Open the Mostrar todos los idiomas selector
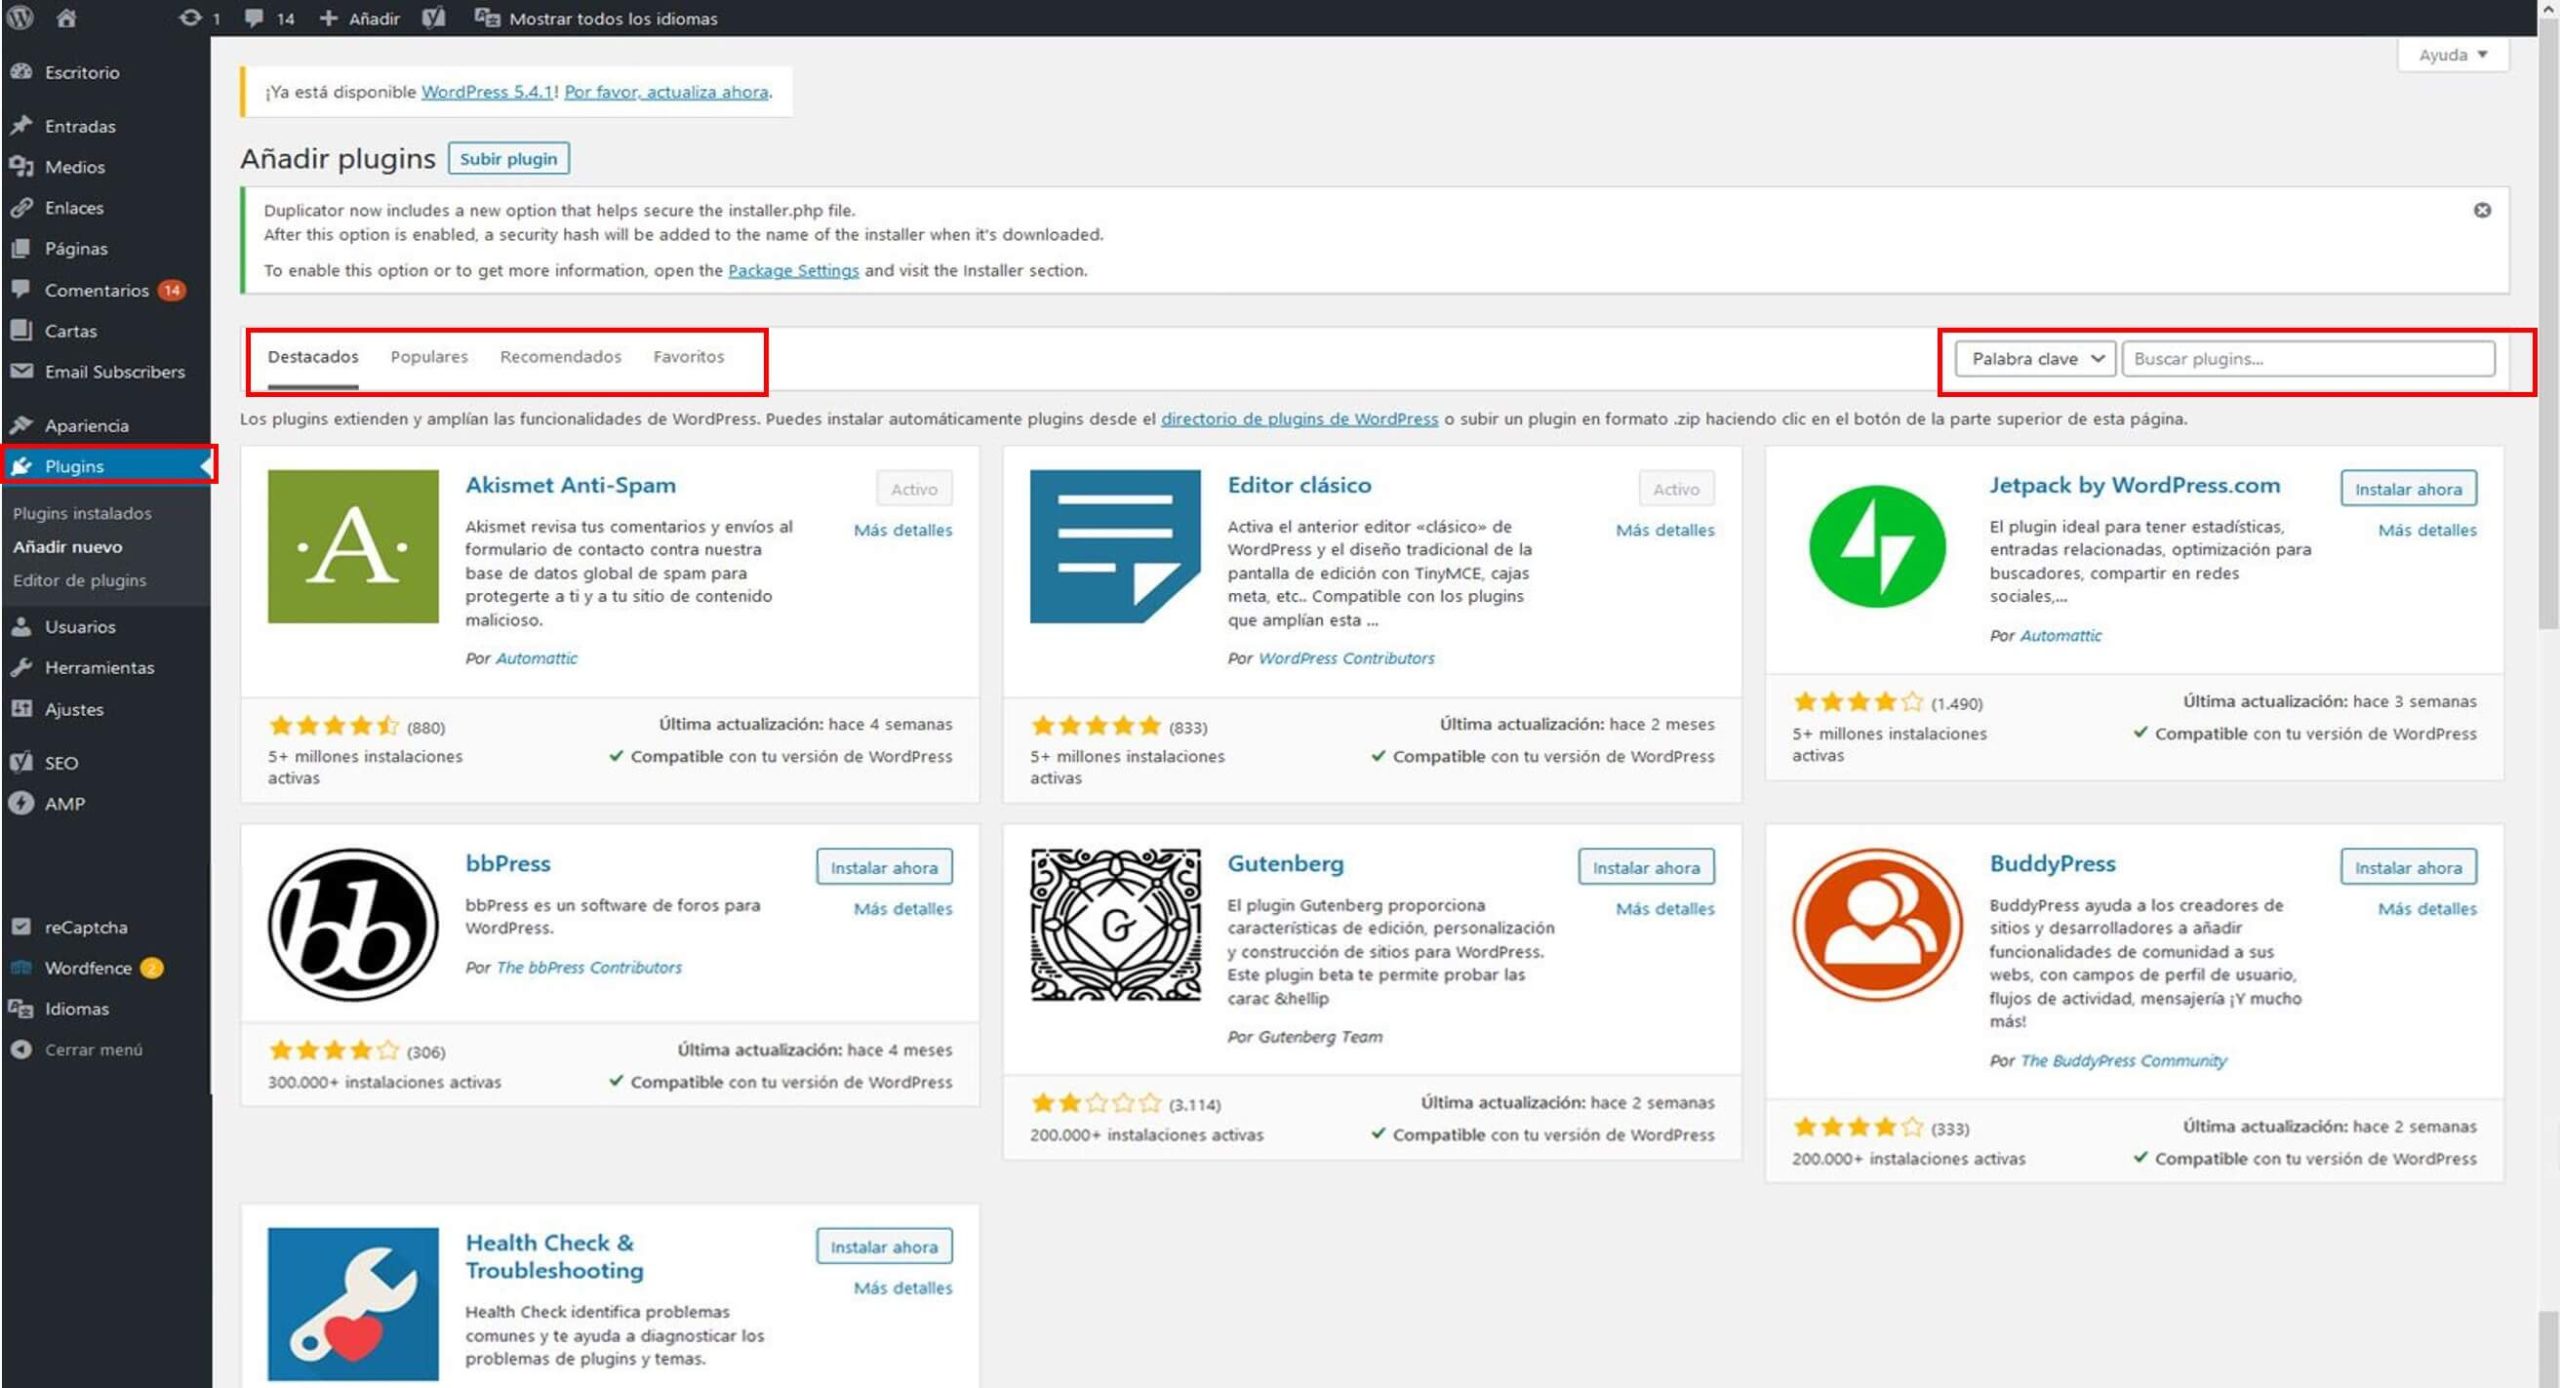 (x=611, y=17)
